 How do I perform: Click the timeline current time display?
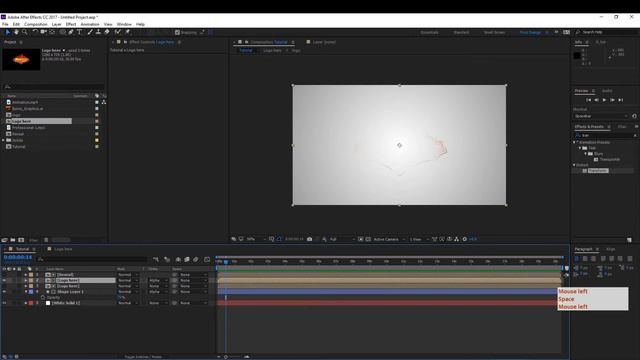(x=18, y=258)
